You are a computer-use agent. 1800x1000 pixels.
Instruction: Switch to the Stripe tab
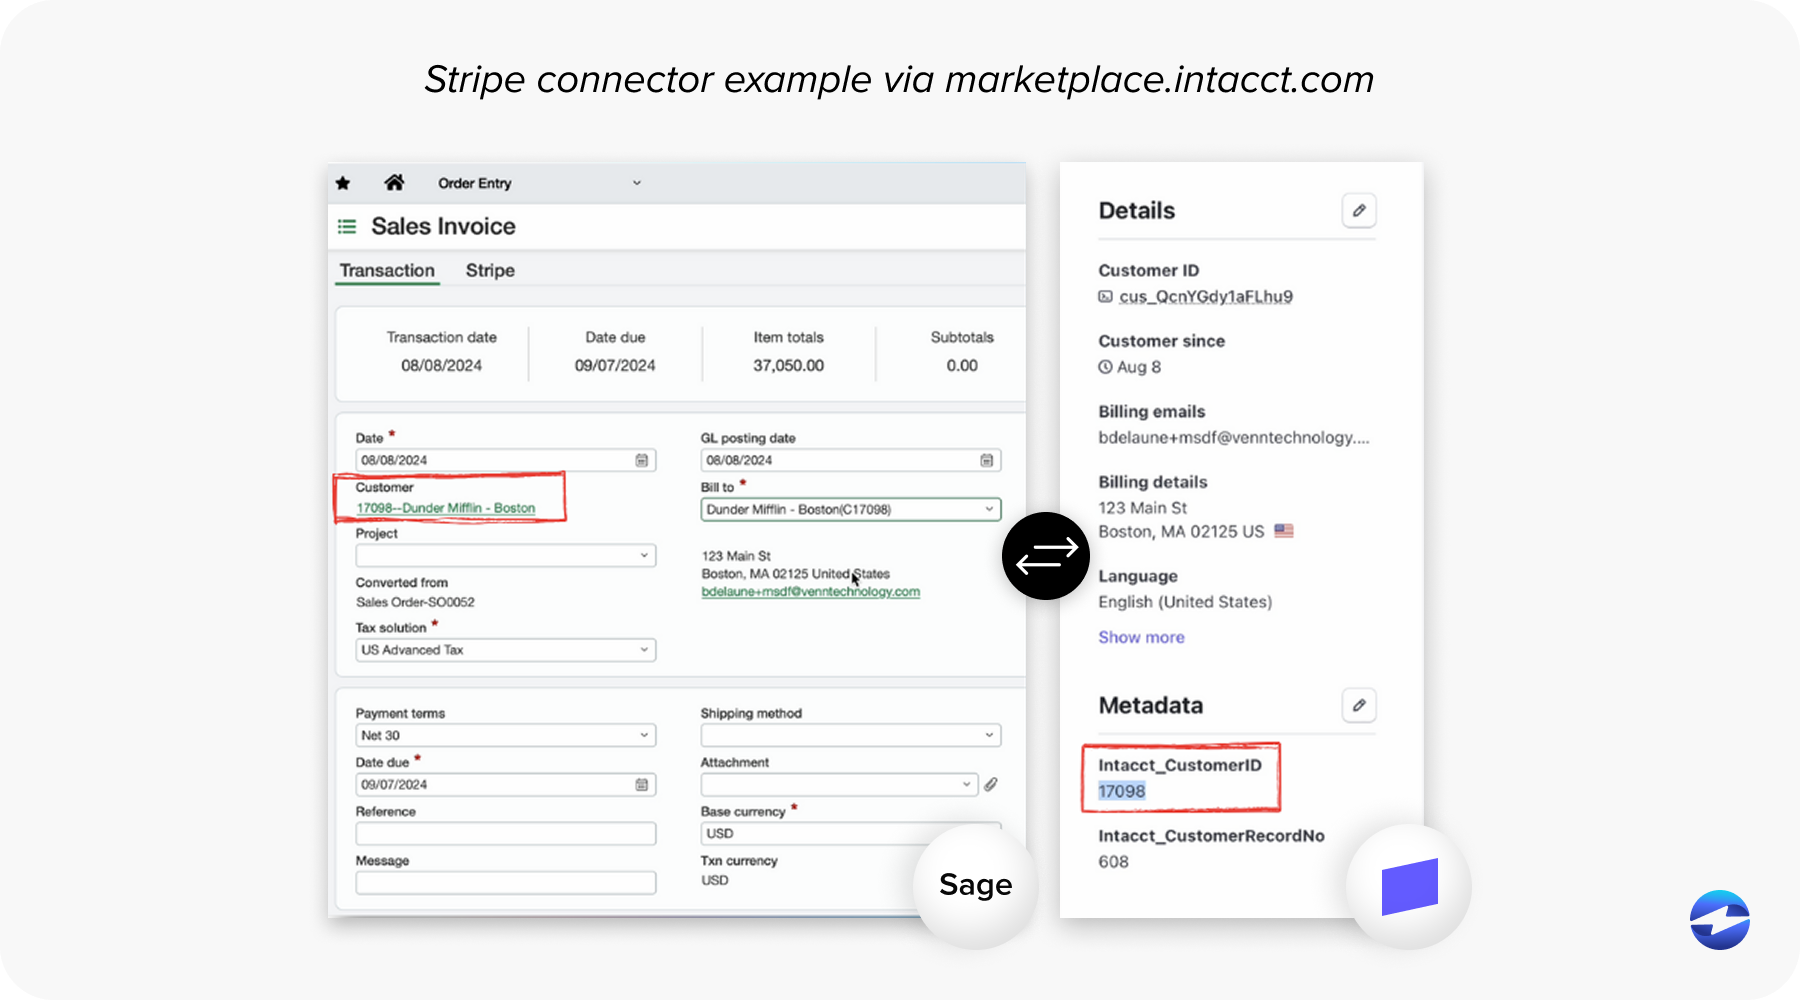pos(489,270)
